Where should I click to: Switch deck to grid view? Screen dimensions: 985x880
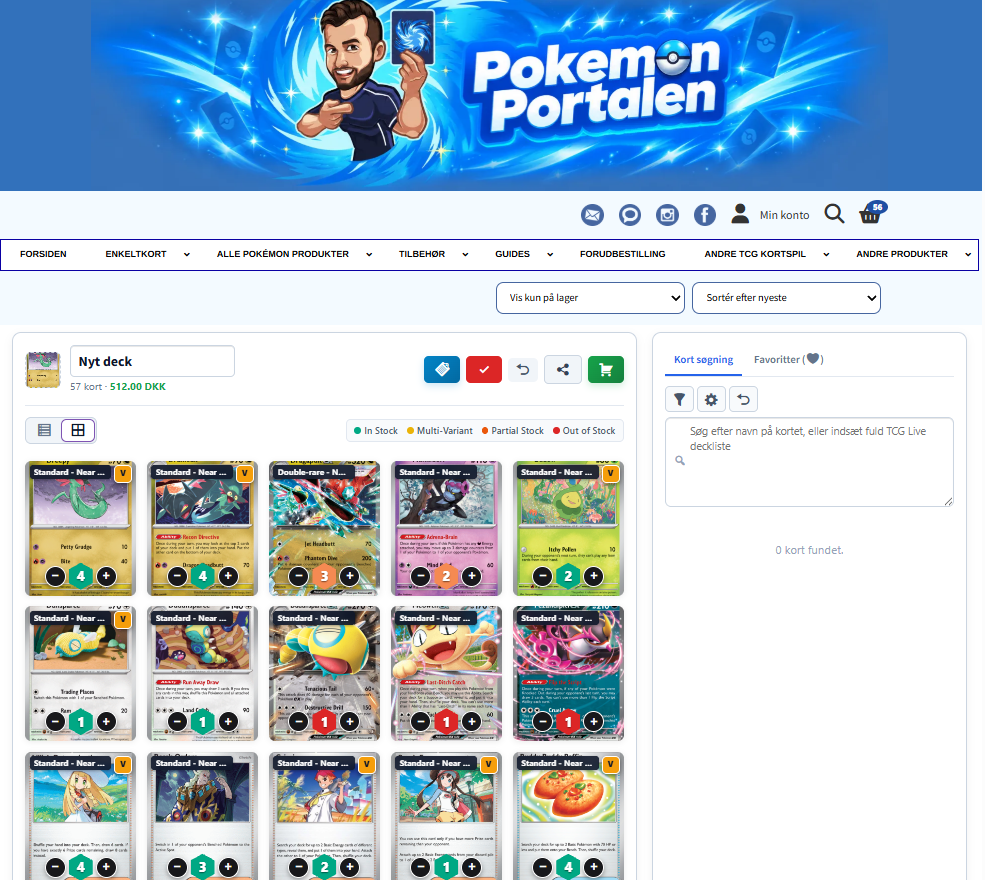pos(78,430)
